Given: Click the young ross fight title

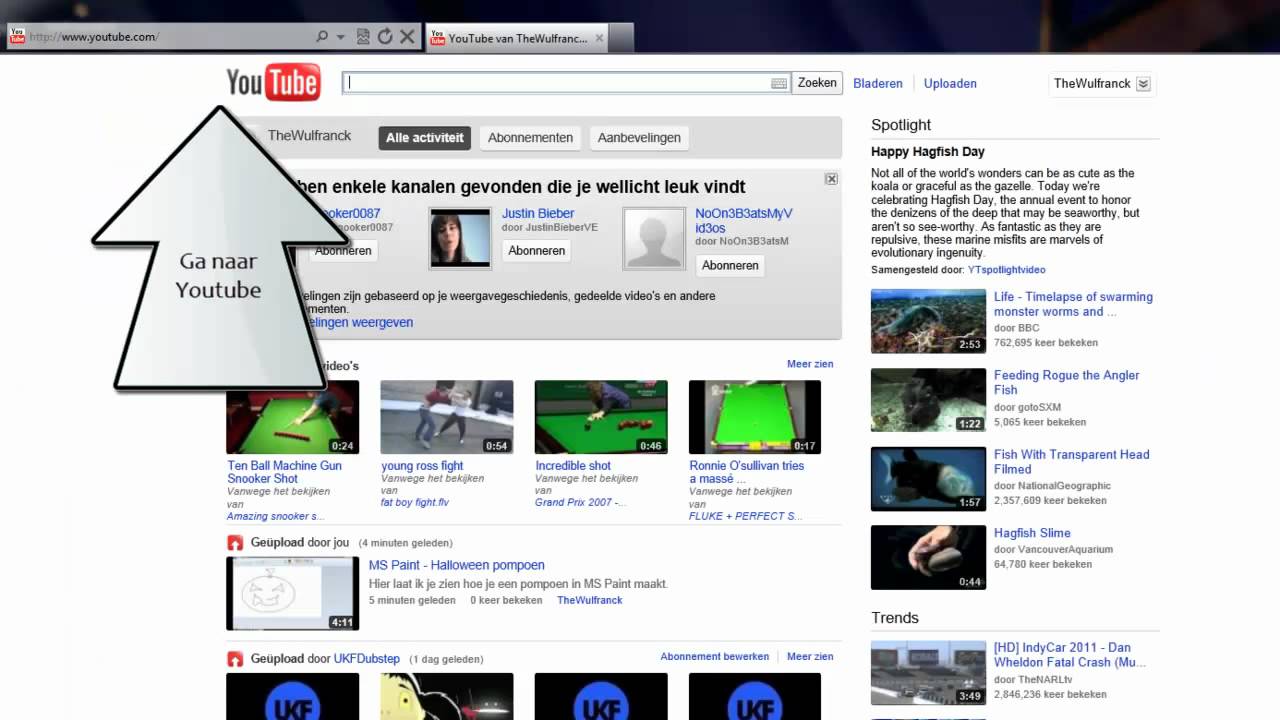Looking at the screenshot, I should pyautogui.click(x=422, y=466).
